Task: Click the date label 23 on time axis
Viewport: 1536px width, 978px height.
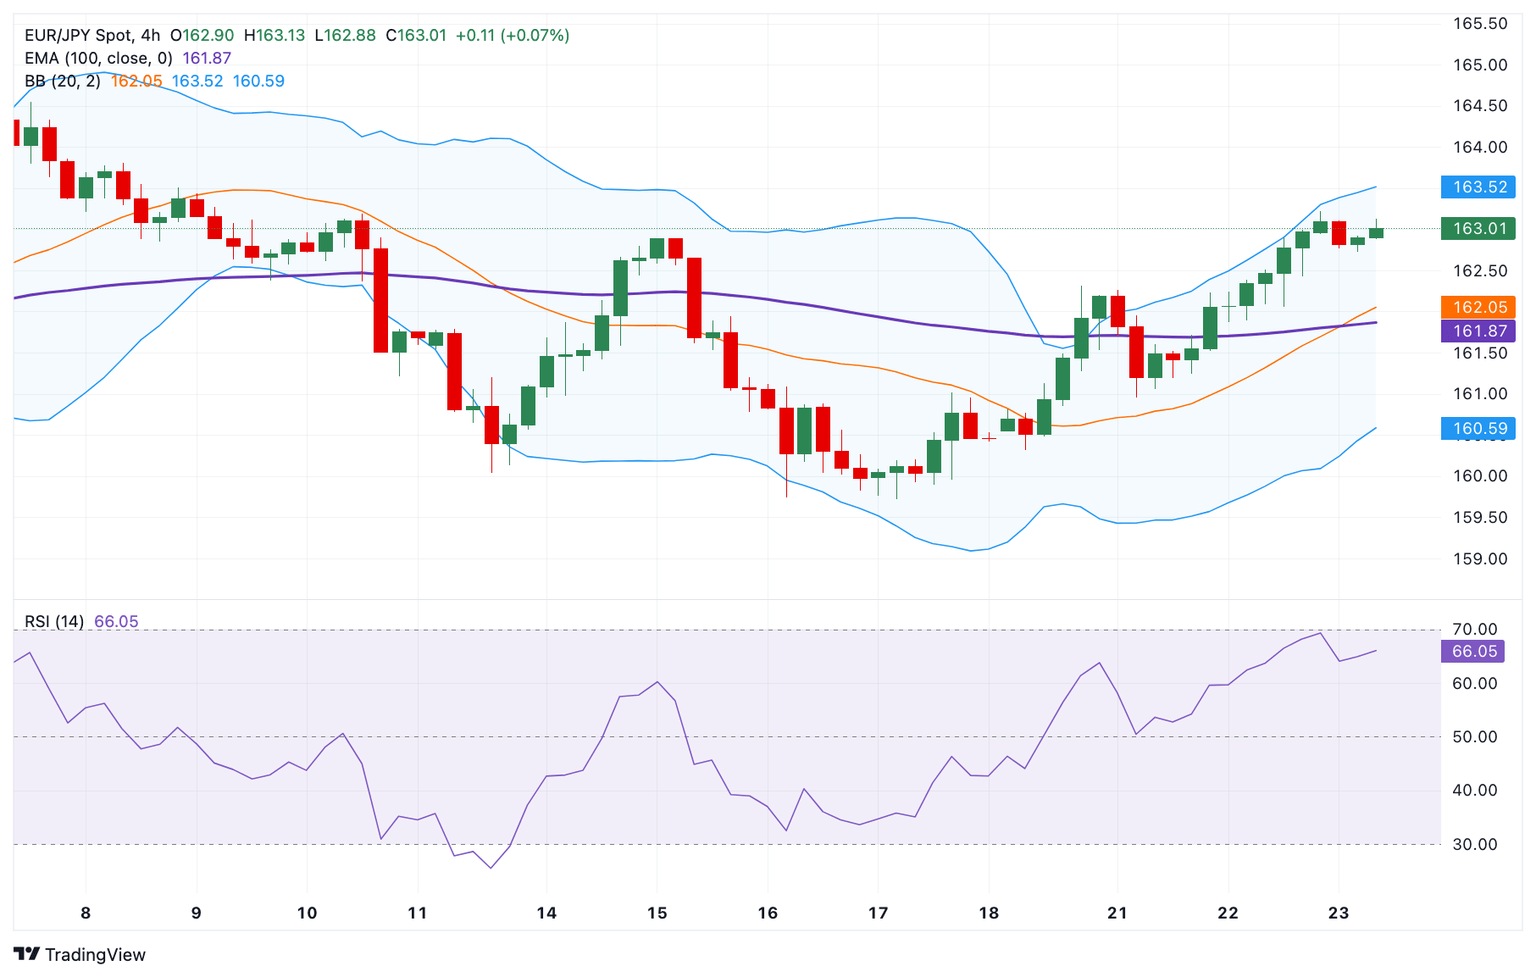Action: [1338, 913]
